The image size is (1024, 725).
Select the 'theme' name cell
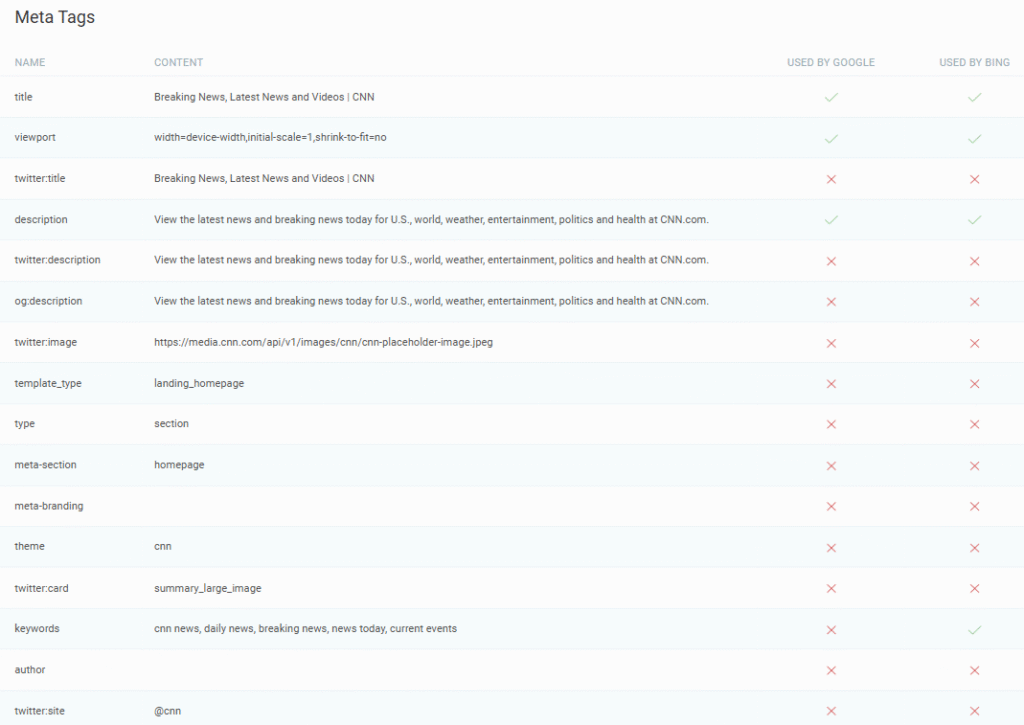point(29,546)
